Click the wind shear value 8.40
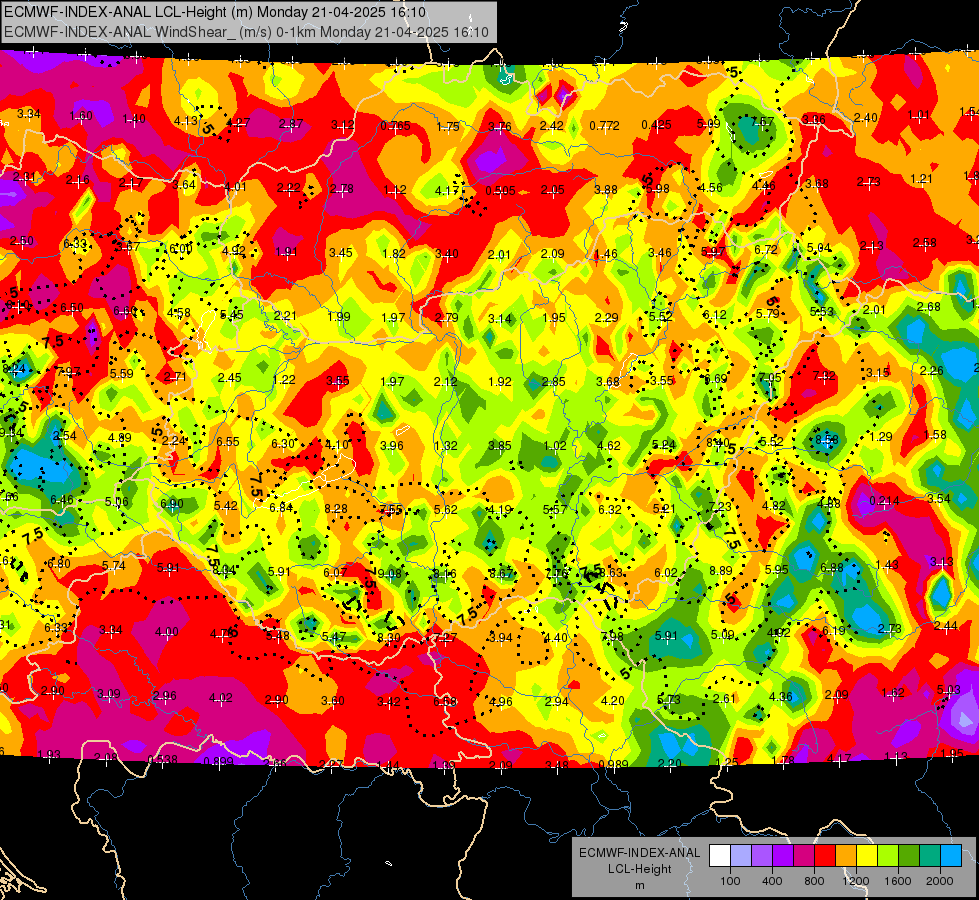Image resolution: width=979 pixels, height=900 pixels. click(718, 442)
